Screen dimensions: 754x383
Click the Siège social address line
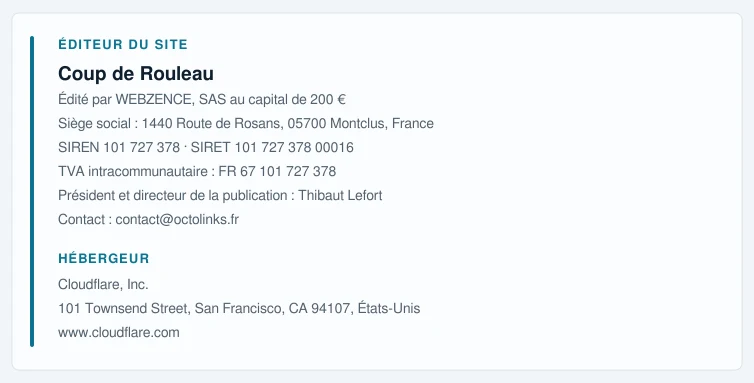tap(246, 124)
